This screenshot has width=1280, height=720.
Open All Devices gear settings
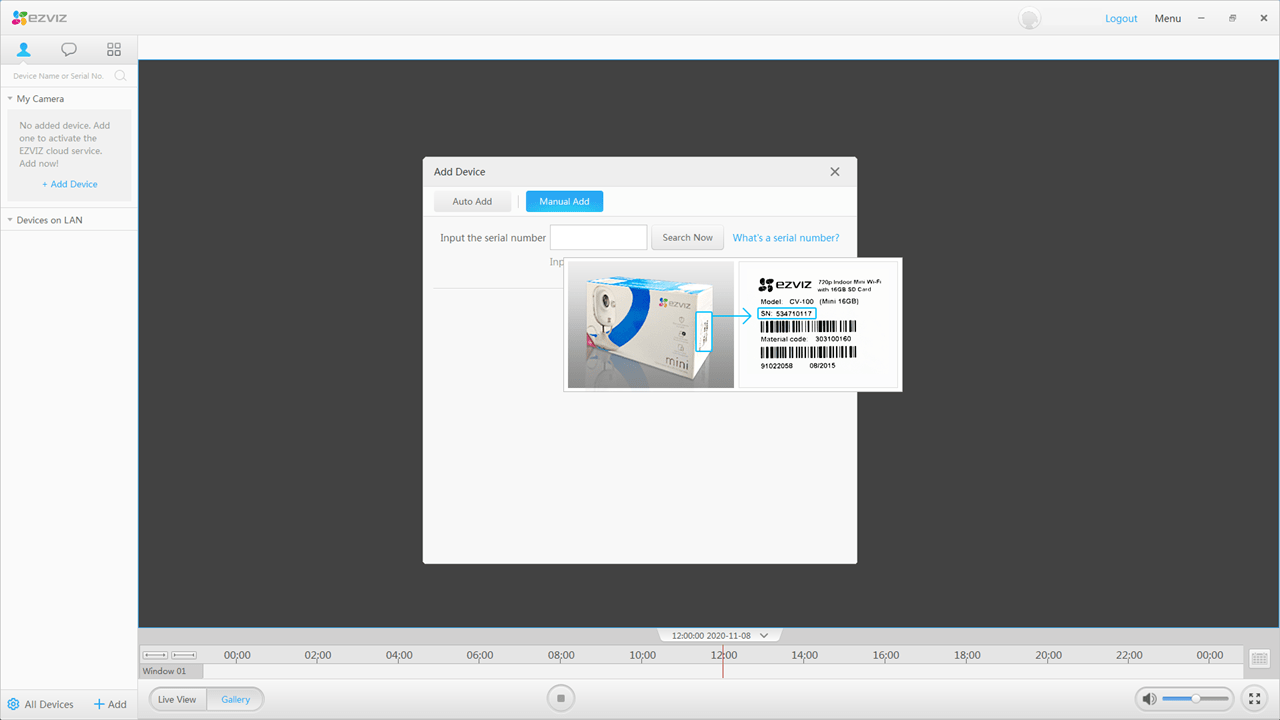(x=40, y=704)
